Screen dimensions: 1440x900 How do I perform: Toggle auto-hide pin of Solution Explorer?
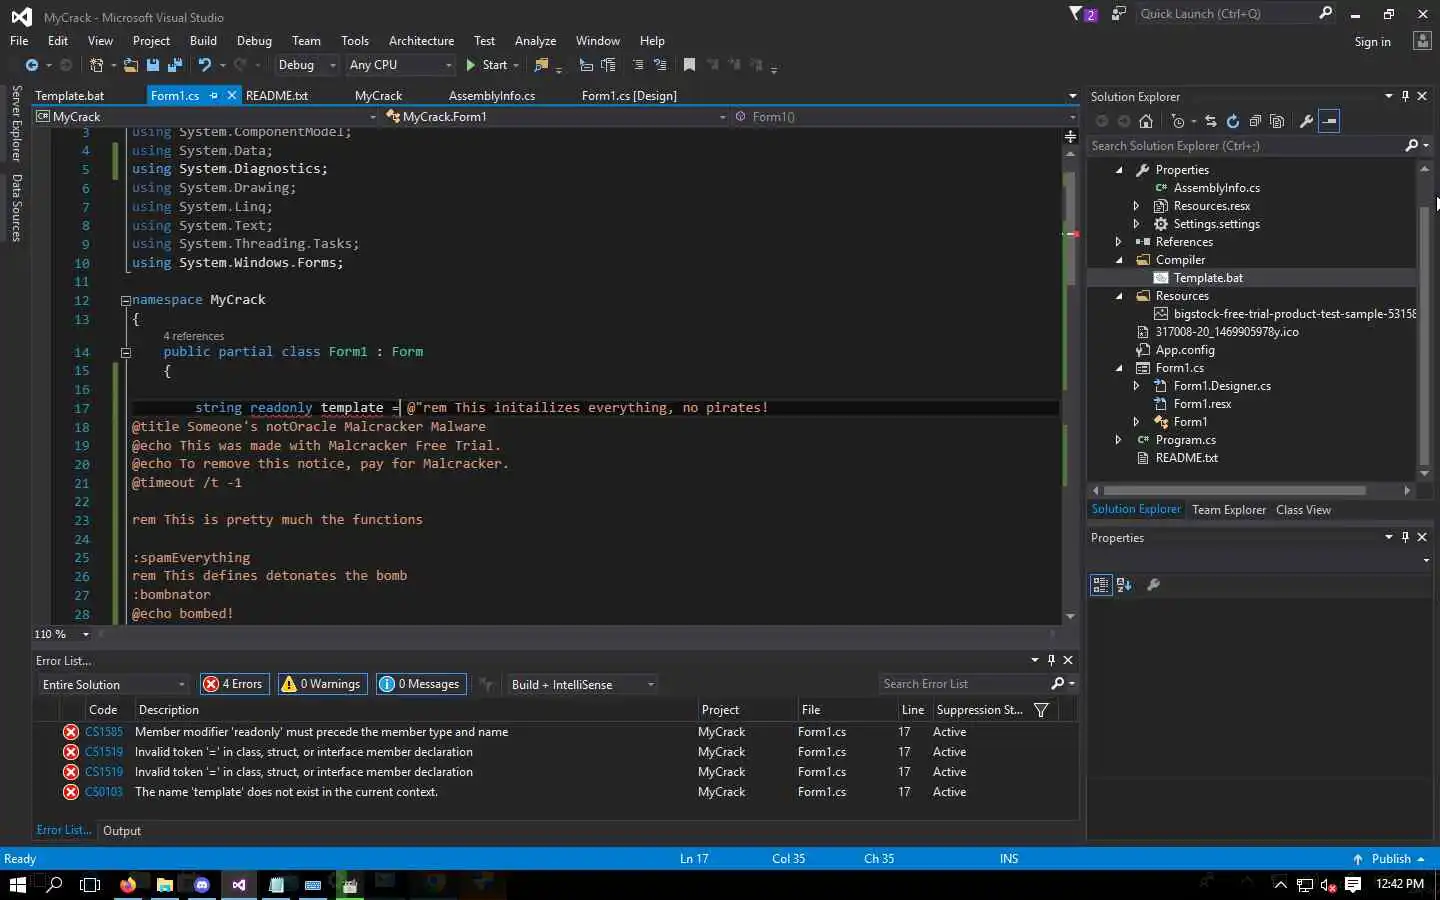1405,96
